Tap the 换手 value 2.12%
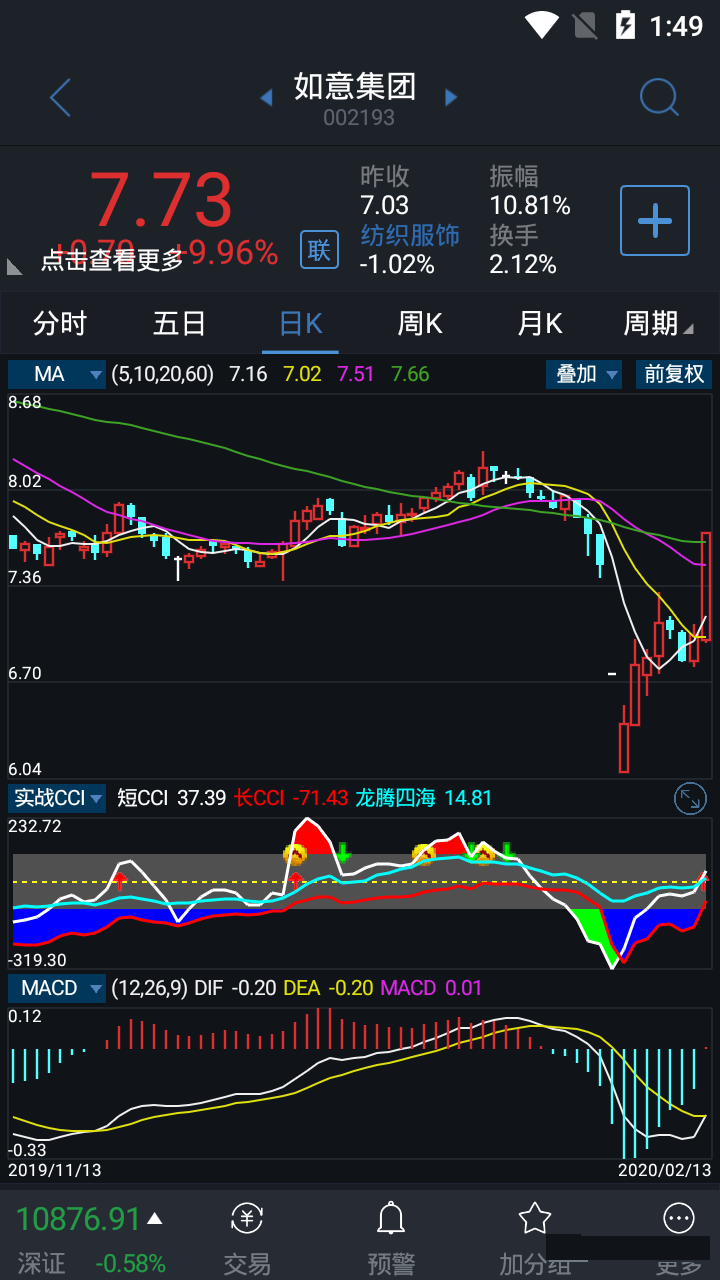Screen dimensions: 720x1280 (x=523, y=264)
